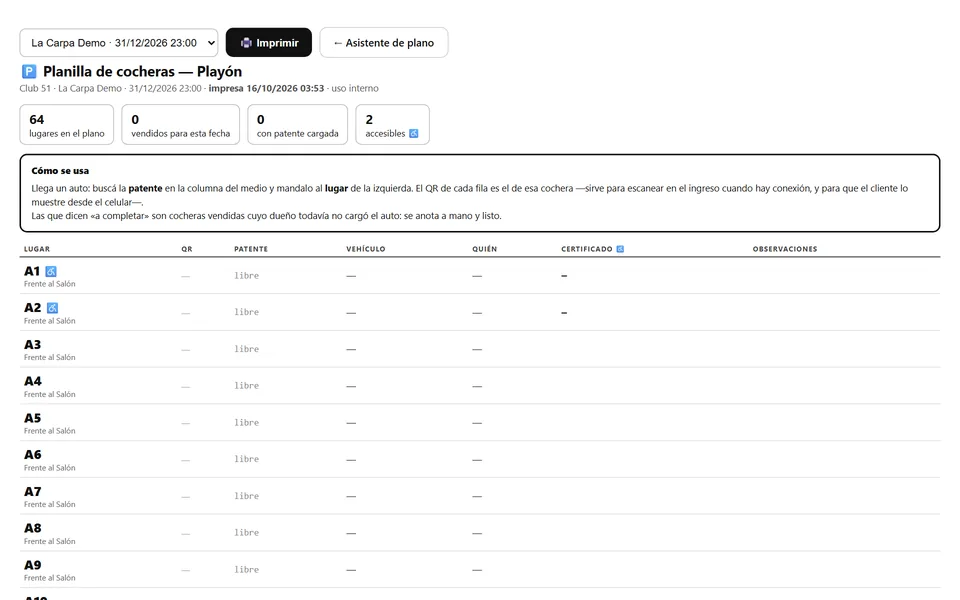Click the Imprimir button

(269, 43)
